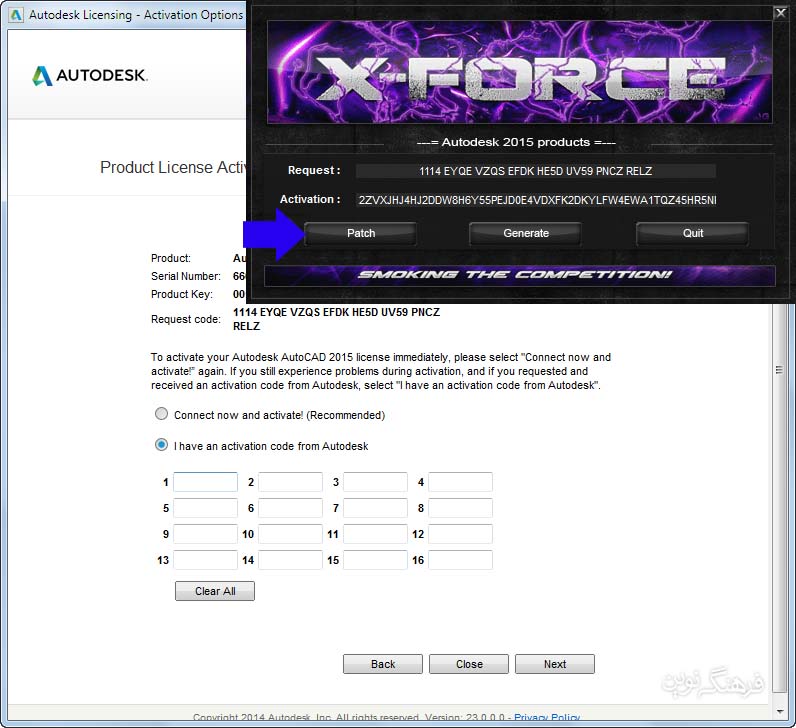Click the Autodesk logo in header
Viewport: 796px width, 728px height.
[x=90, y=76]
